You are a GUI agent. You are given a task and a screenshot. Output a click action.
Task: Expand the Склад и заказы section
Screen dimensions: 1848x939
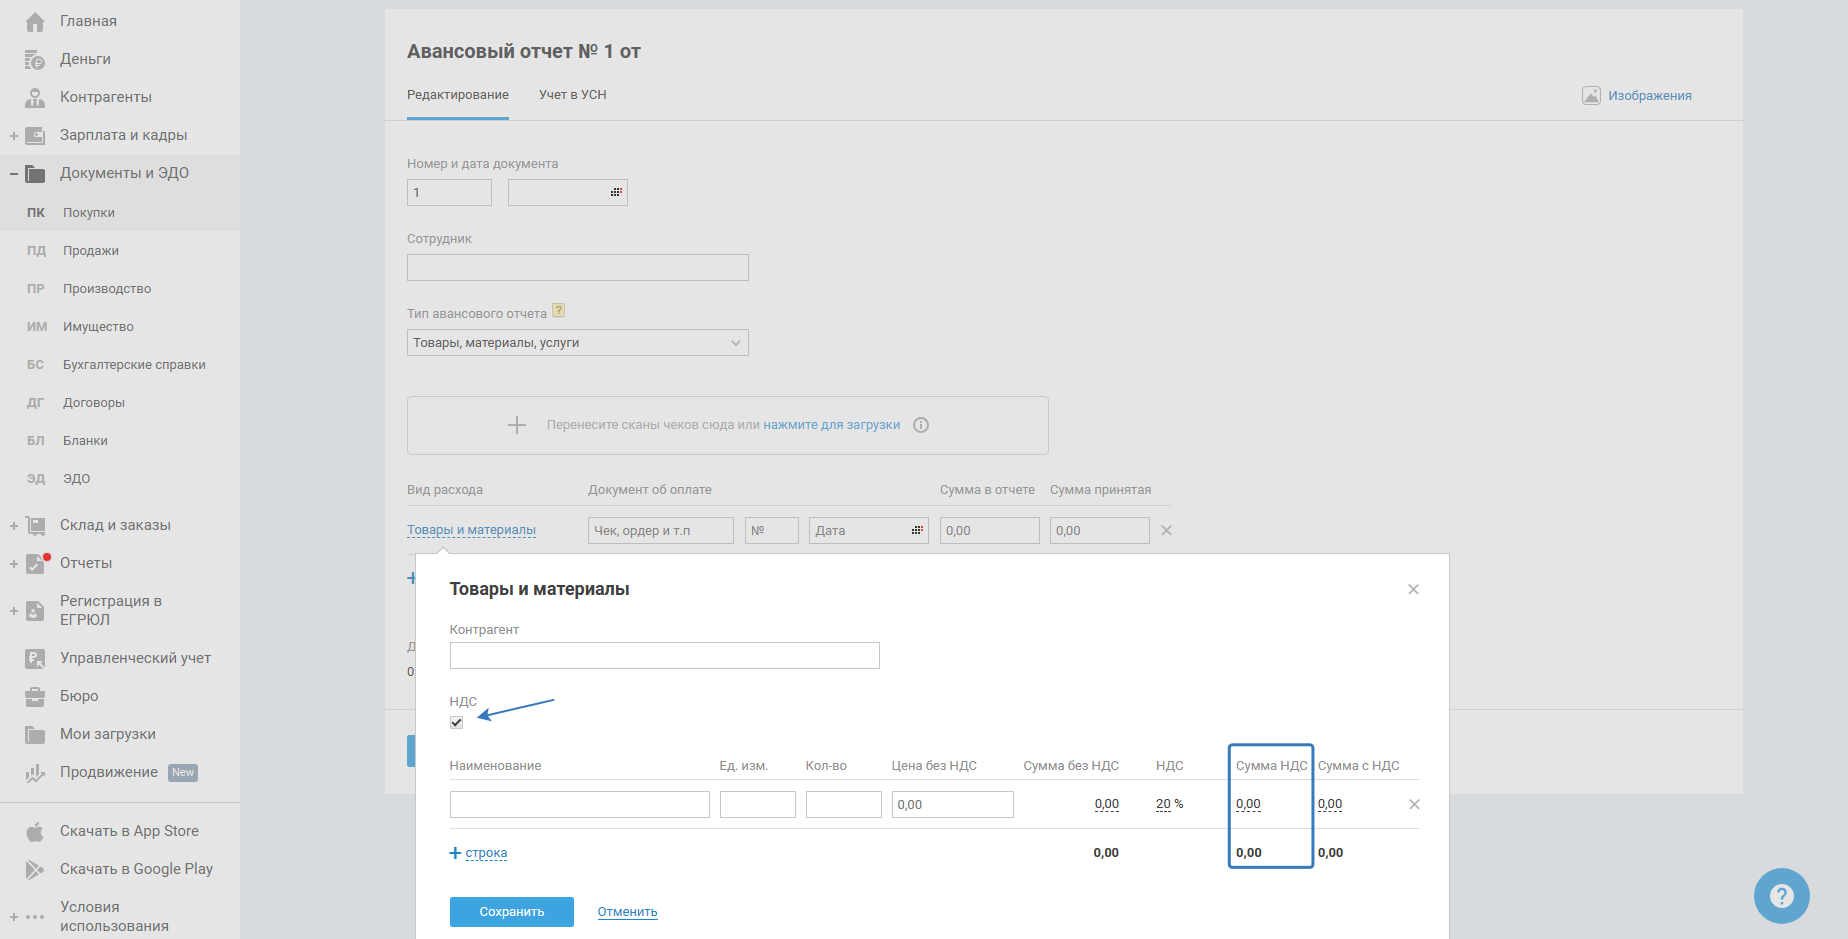tap(14, 526)
